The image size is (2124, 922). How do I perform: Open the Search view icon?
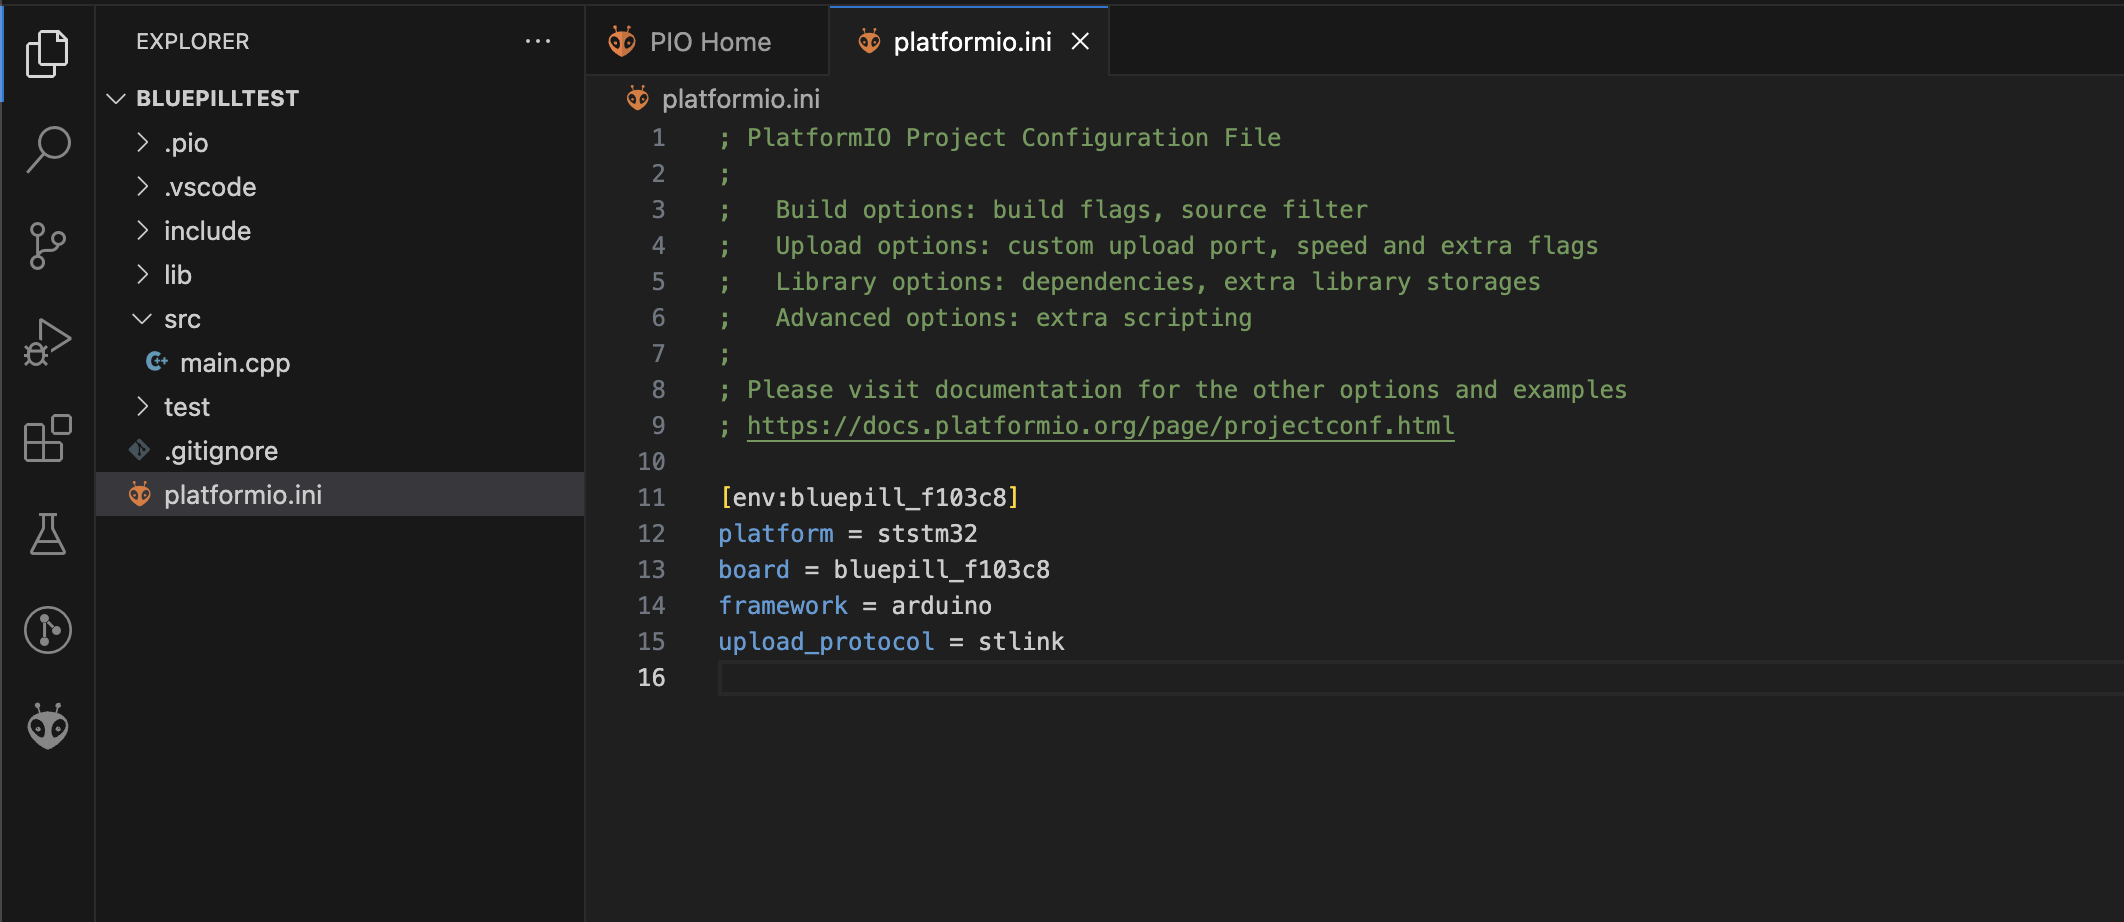click(47, 149)
